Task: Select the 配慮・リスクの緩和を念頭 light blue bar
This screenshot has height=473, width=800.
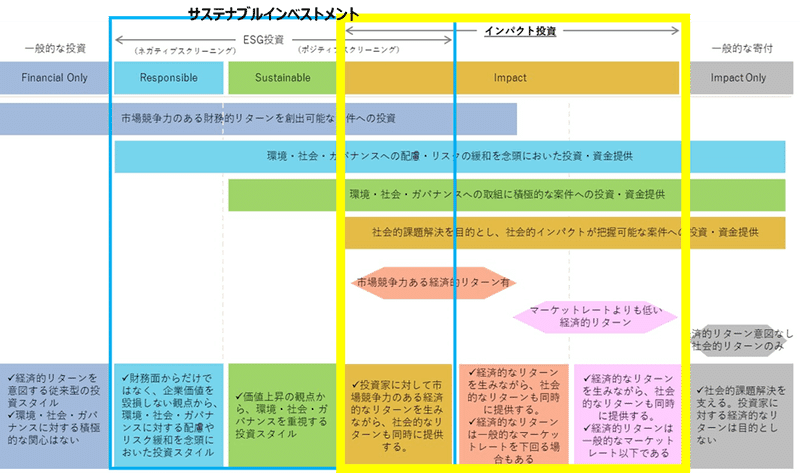Action: [449, 157]
